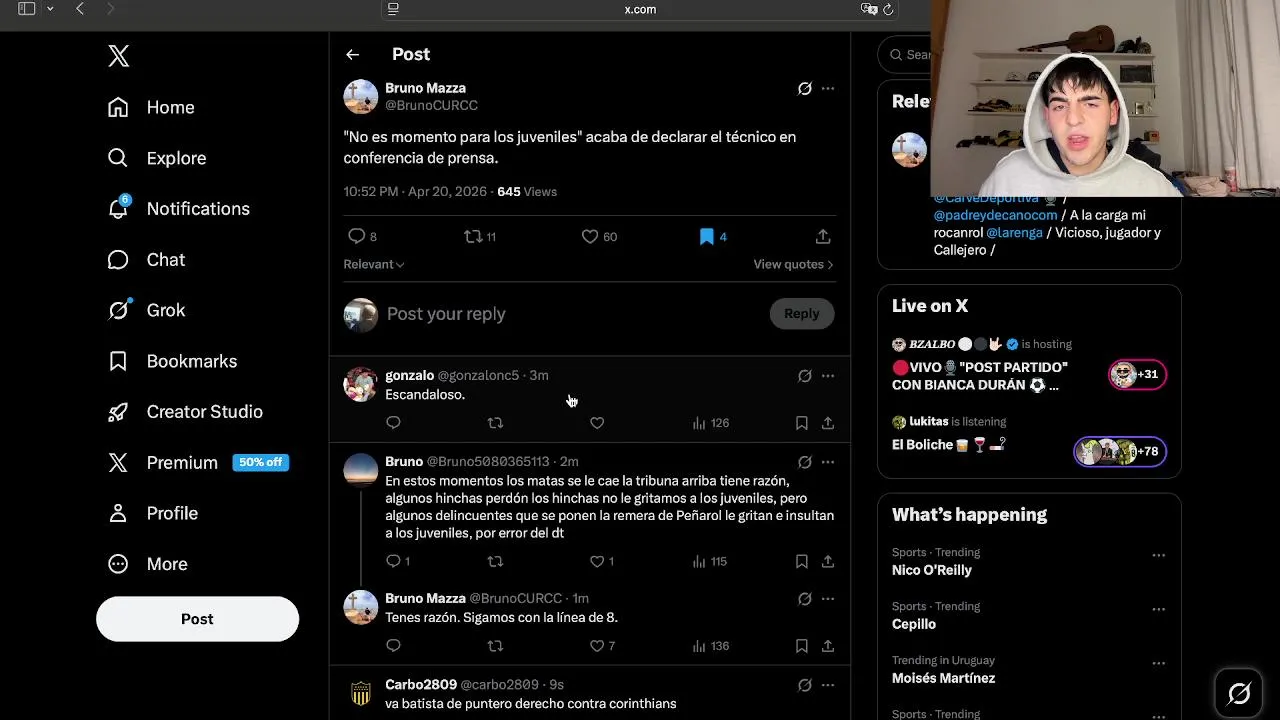The height and width of the screenshot is (720, 1280).
Task: Open Profile from sidebar
Action: (x=152, y=513)
